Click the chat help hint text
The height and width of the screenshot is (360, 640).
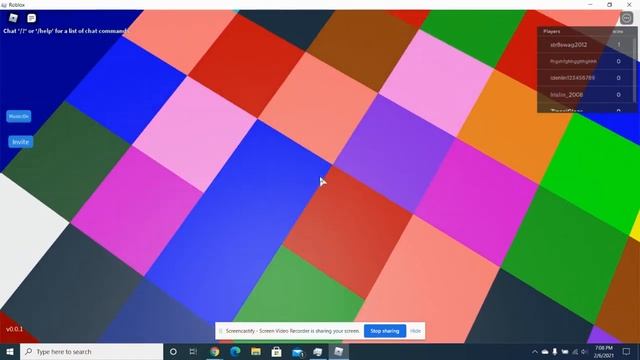pyautogui.click(x=66, y=31)
